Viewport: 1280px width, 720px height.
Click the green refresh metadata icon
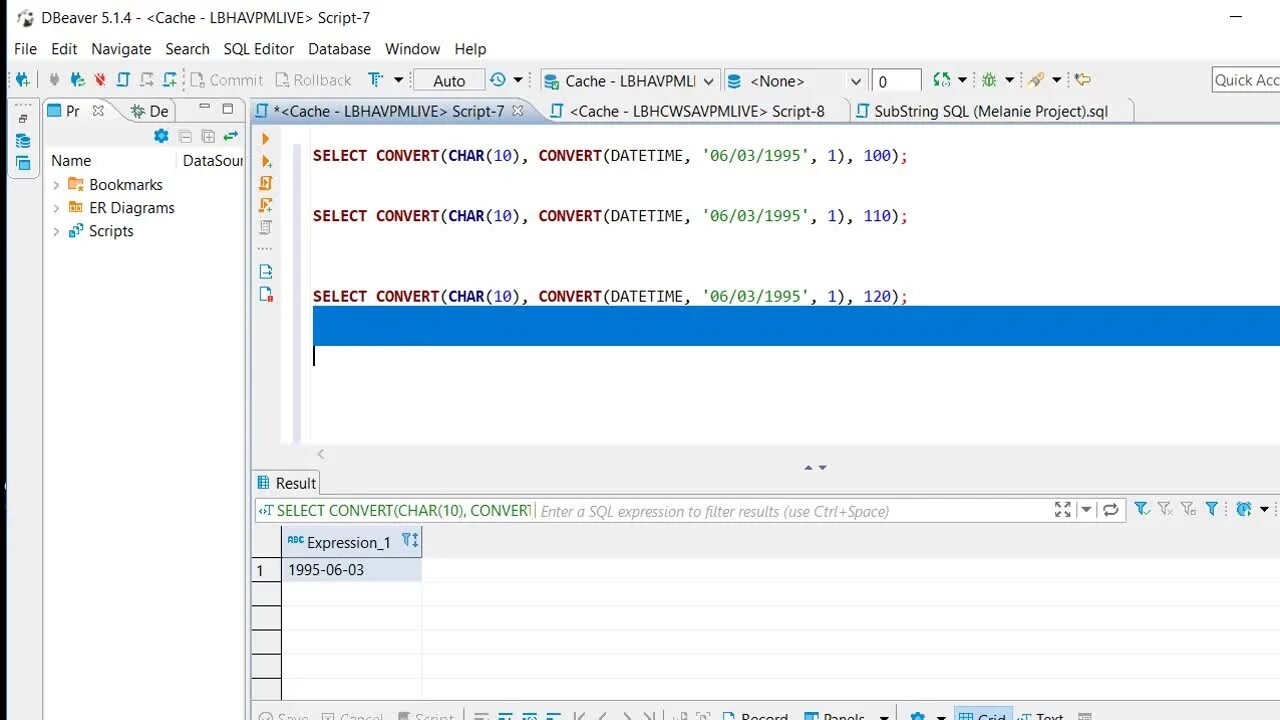(x=940, y=80)
